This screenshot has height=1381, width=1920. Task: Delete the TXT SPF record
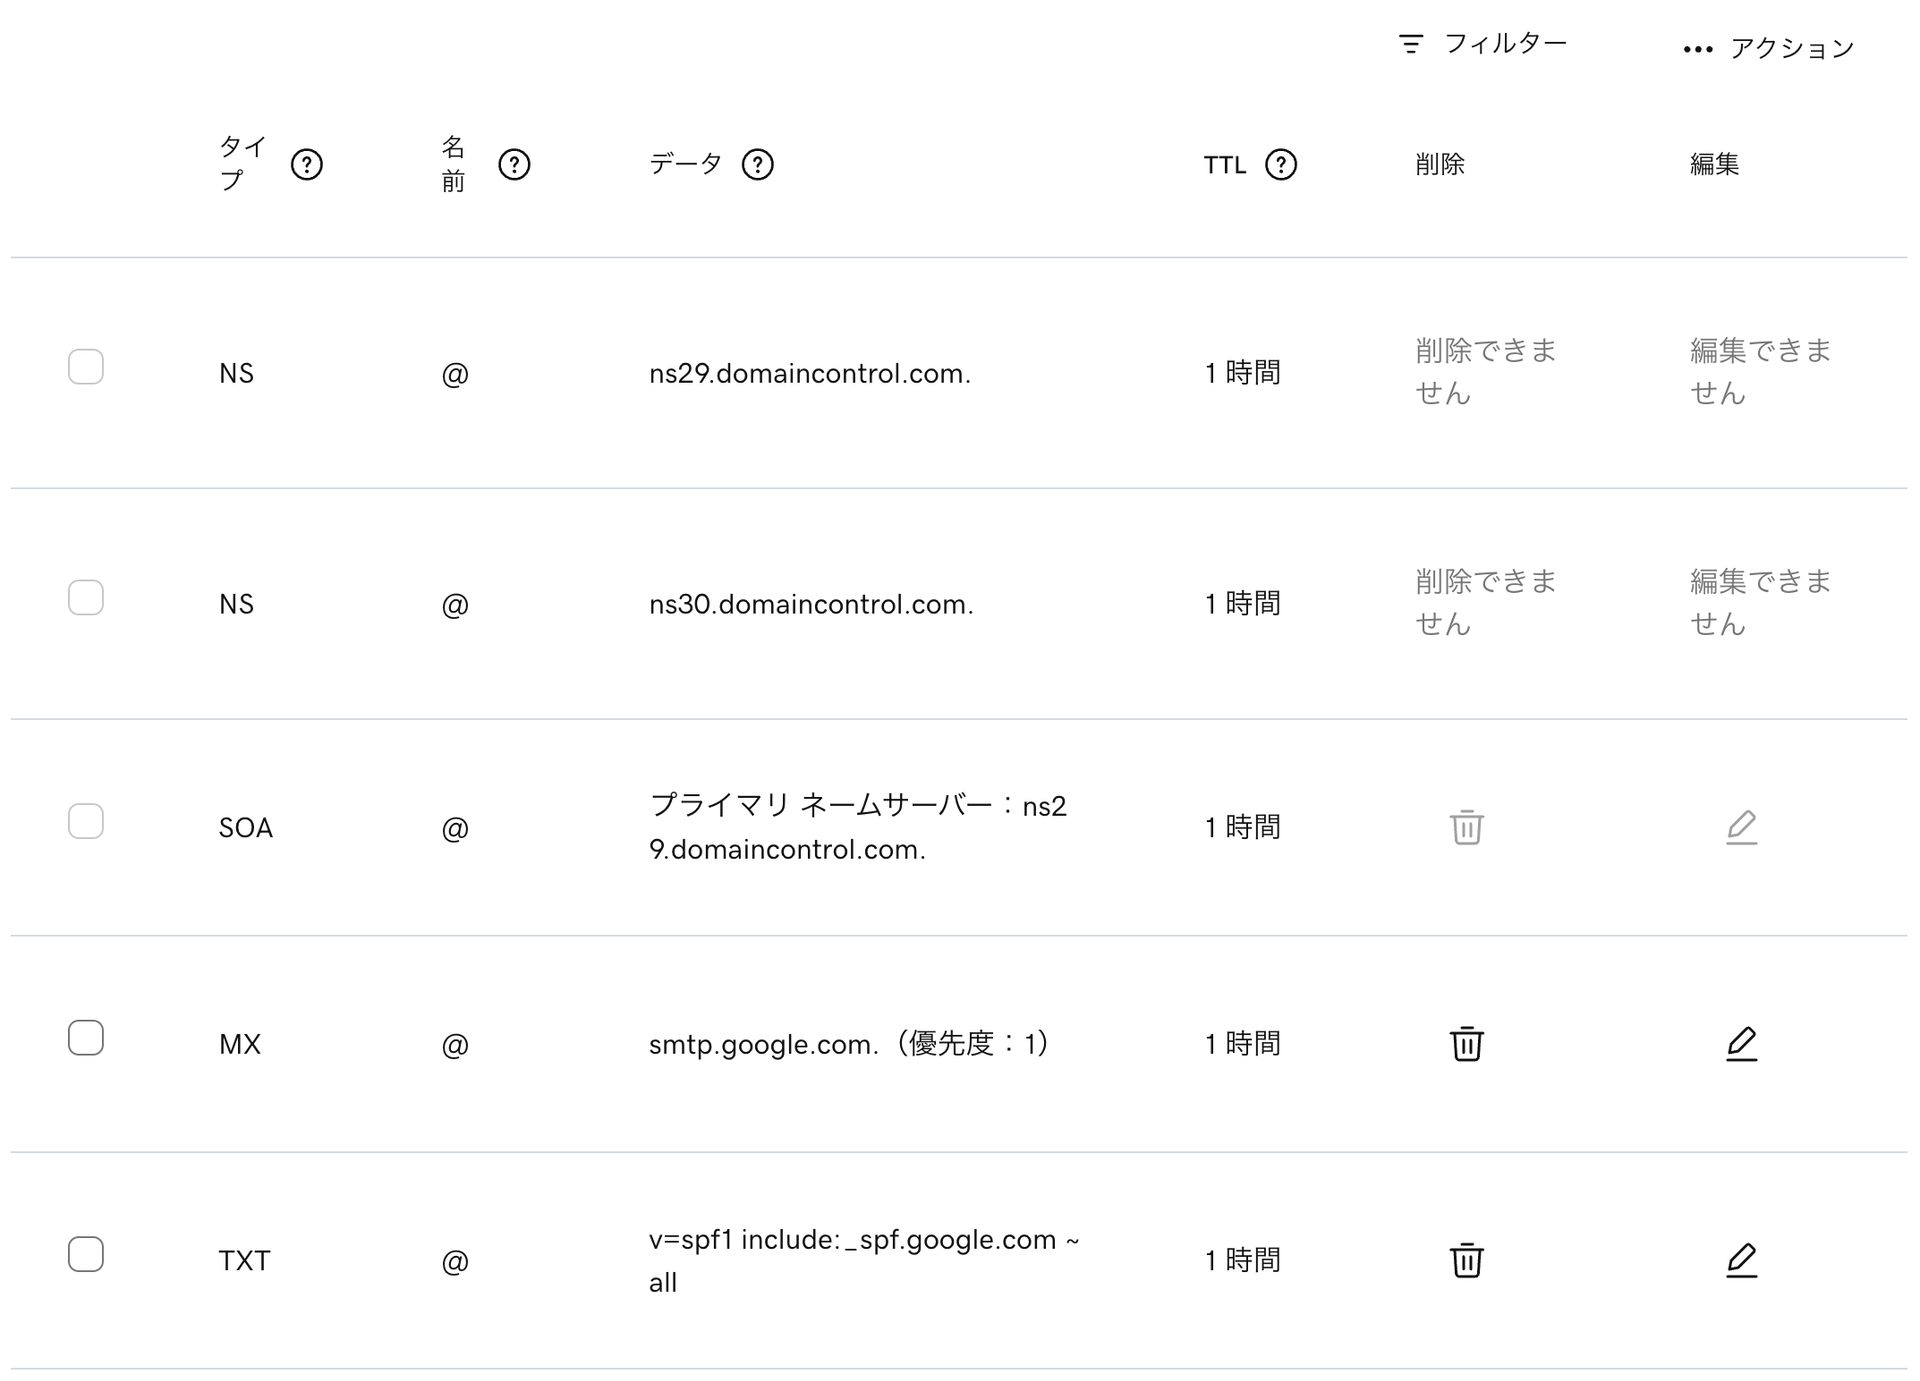point(1466,1259)
